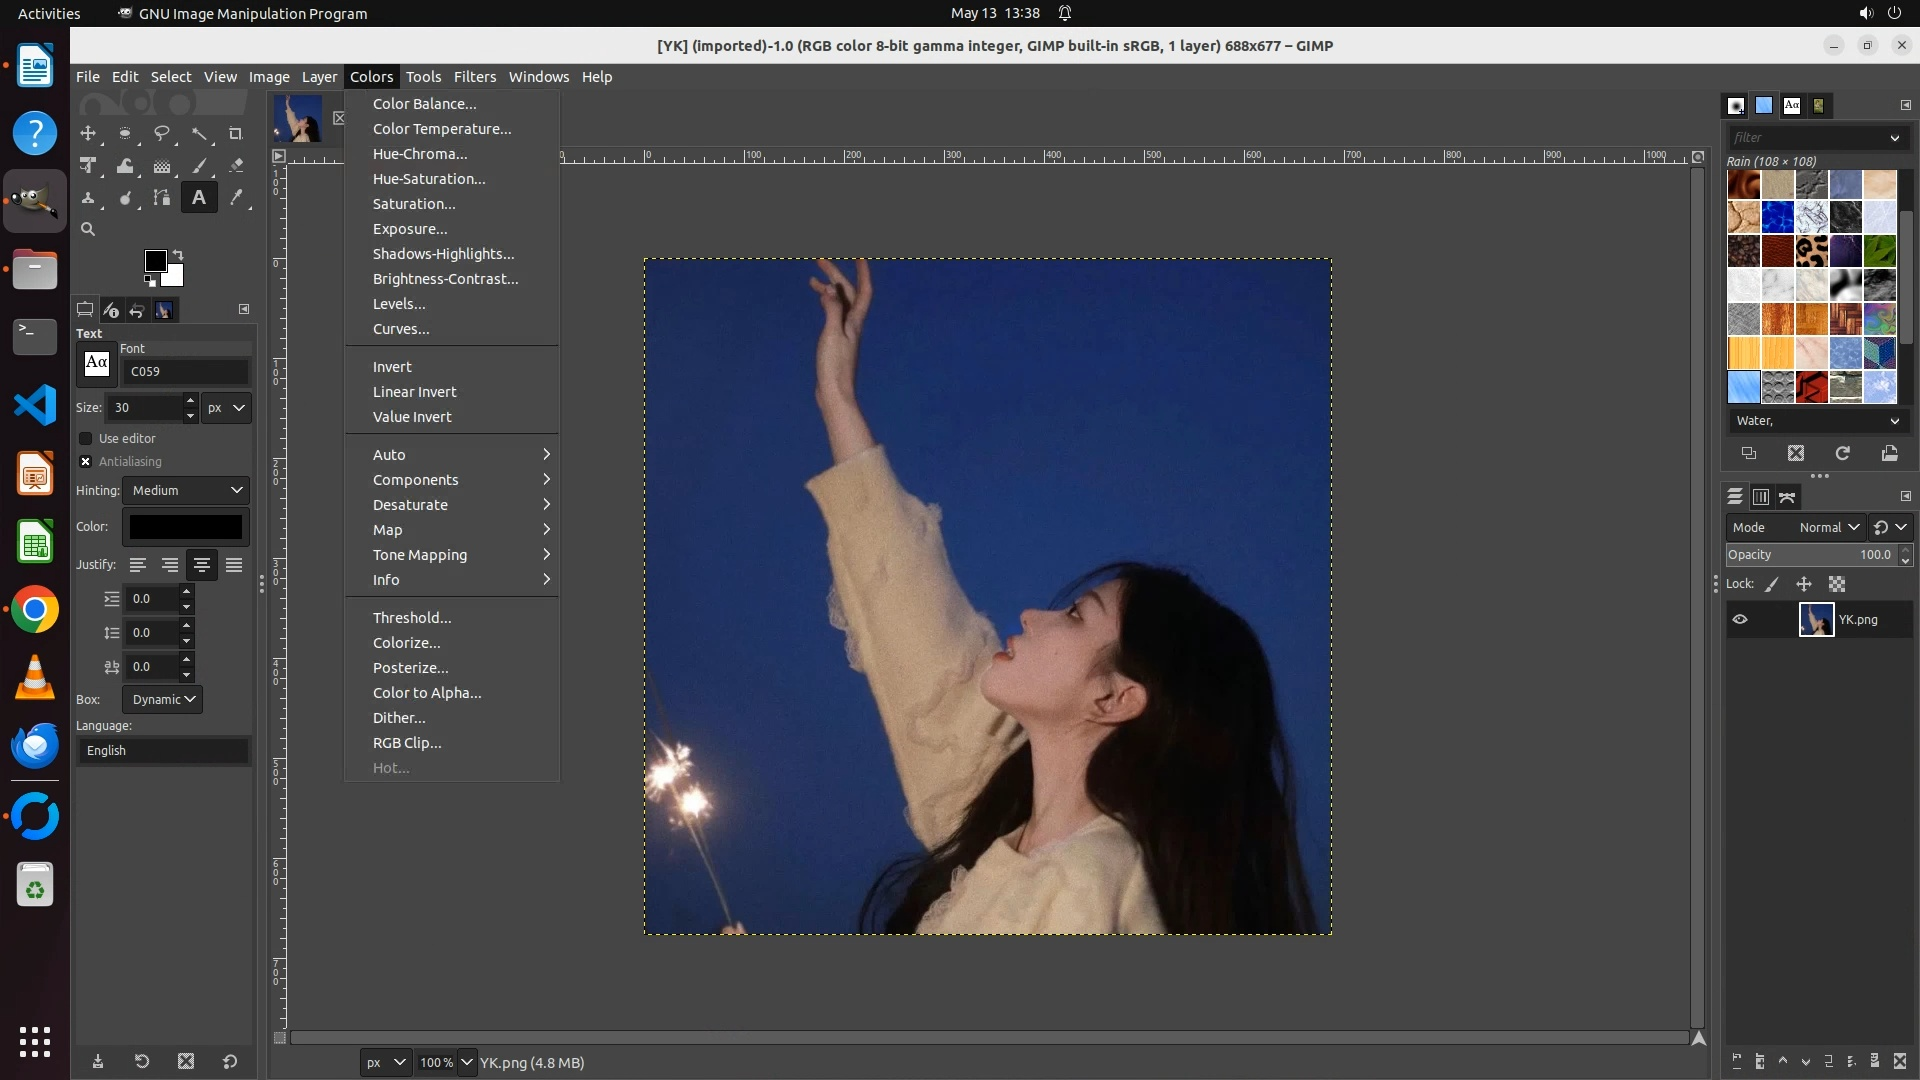Open the text Color black swatch
This screenshot has height=1080, width=1920.
point(186,527)
